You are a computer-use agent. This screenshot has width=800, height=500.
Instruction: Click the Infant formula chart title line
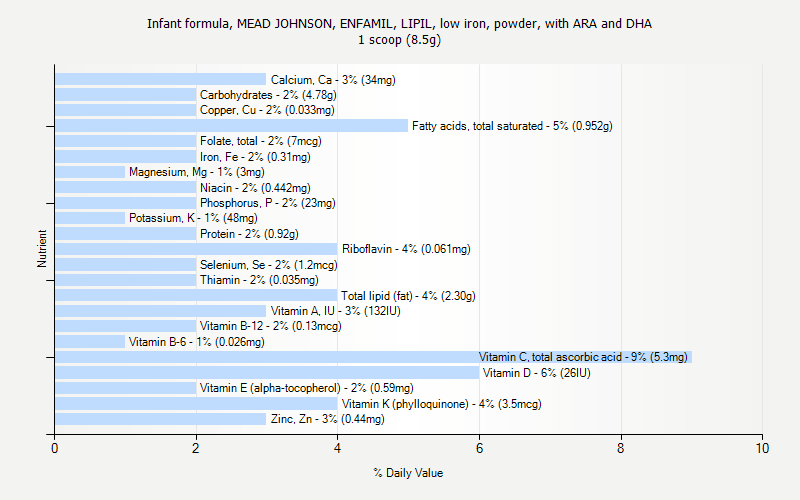(399, 24)
